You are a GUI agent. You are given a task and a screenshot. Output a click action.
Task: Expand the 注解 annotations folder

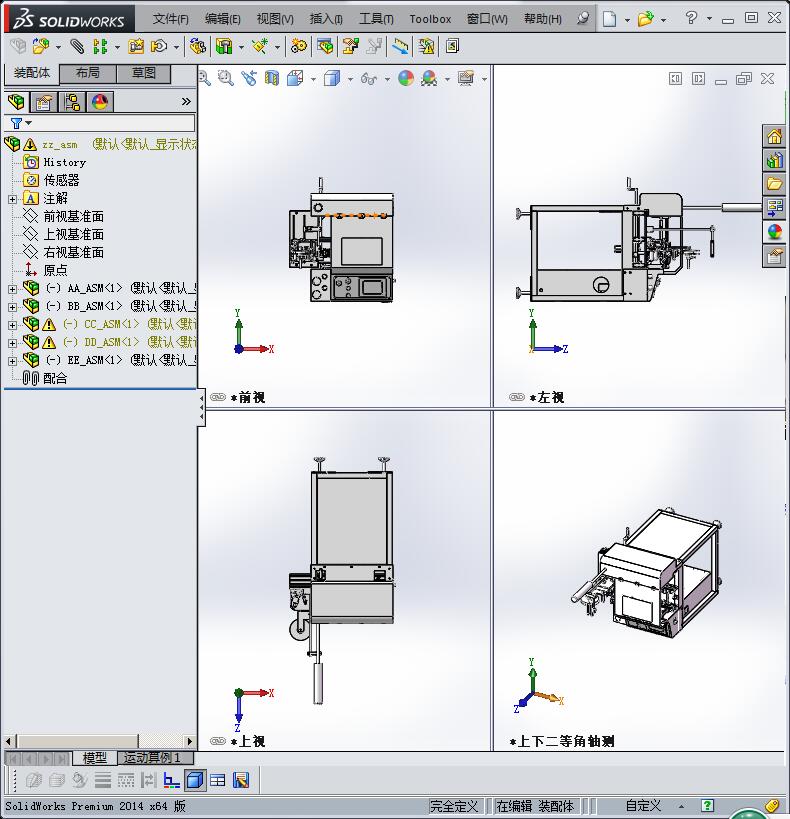[13, 199]
